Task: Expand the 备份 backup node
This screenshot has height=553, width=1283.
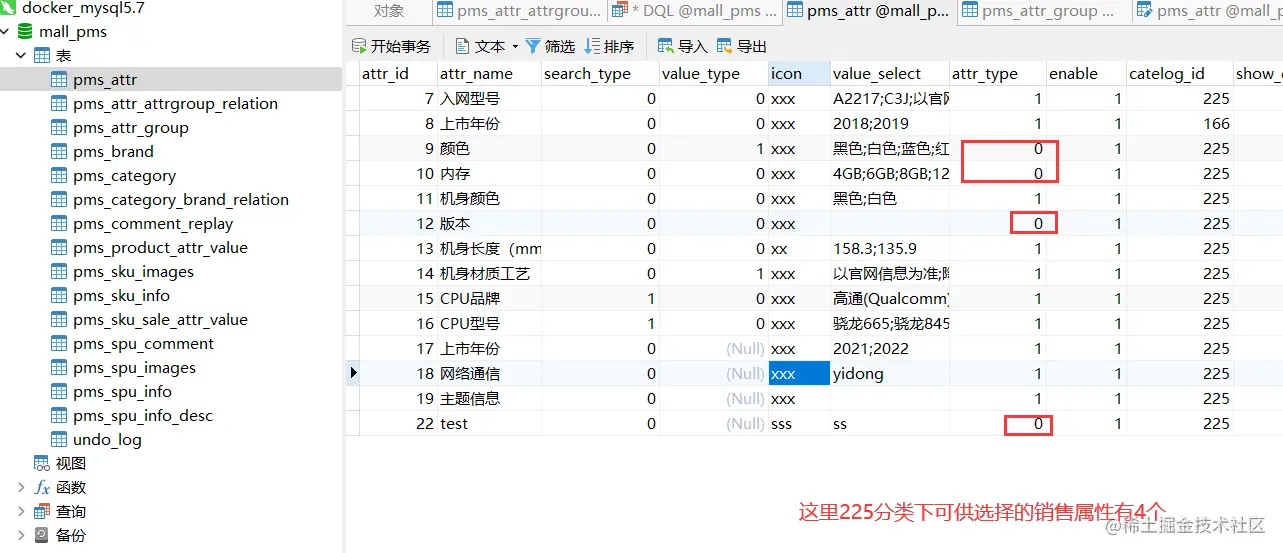Action: (20, 536)
